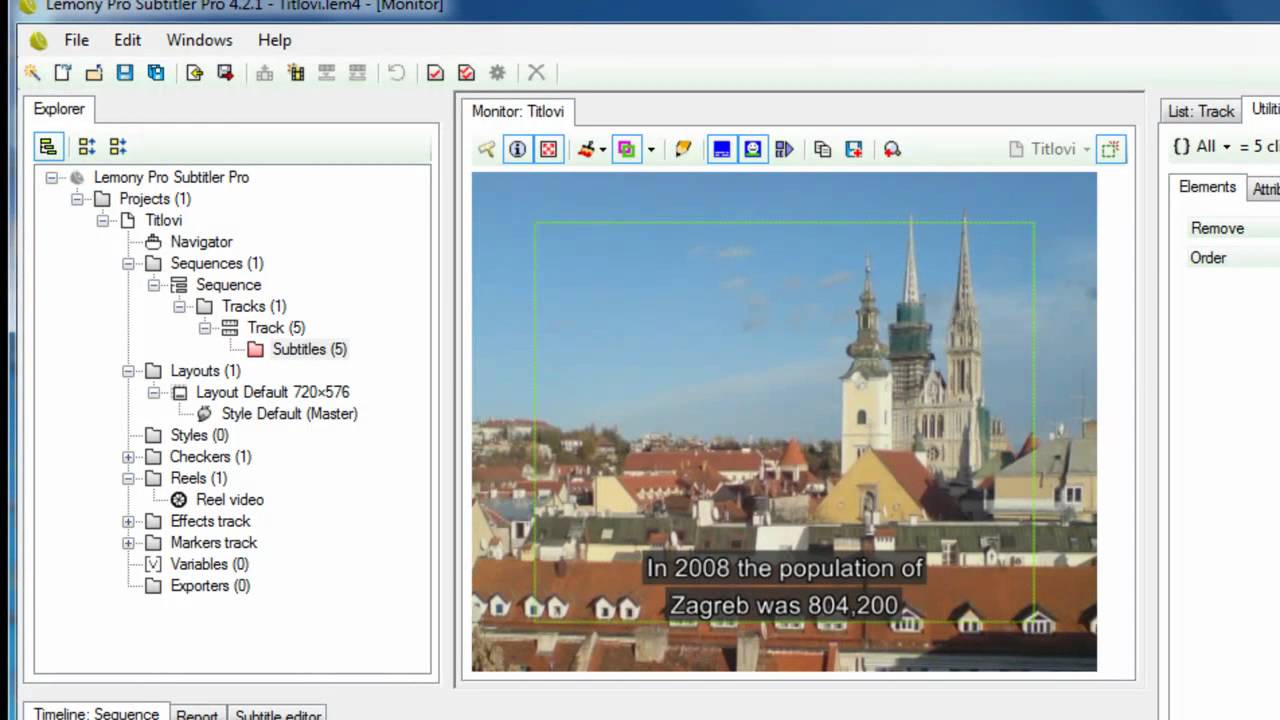Screen dimensions: 1280x720
Task: Click the copy icon in Monitor toolbar
Action: pyautogui.click(x=822, y=149)
